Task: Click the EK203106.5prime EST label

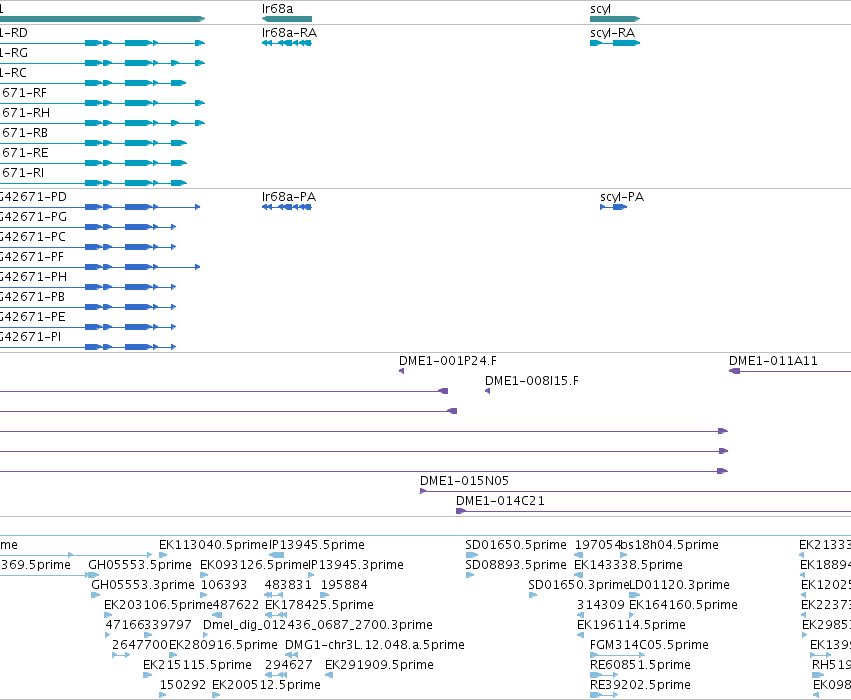Action: tap(158, 605)
